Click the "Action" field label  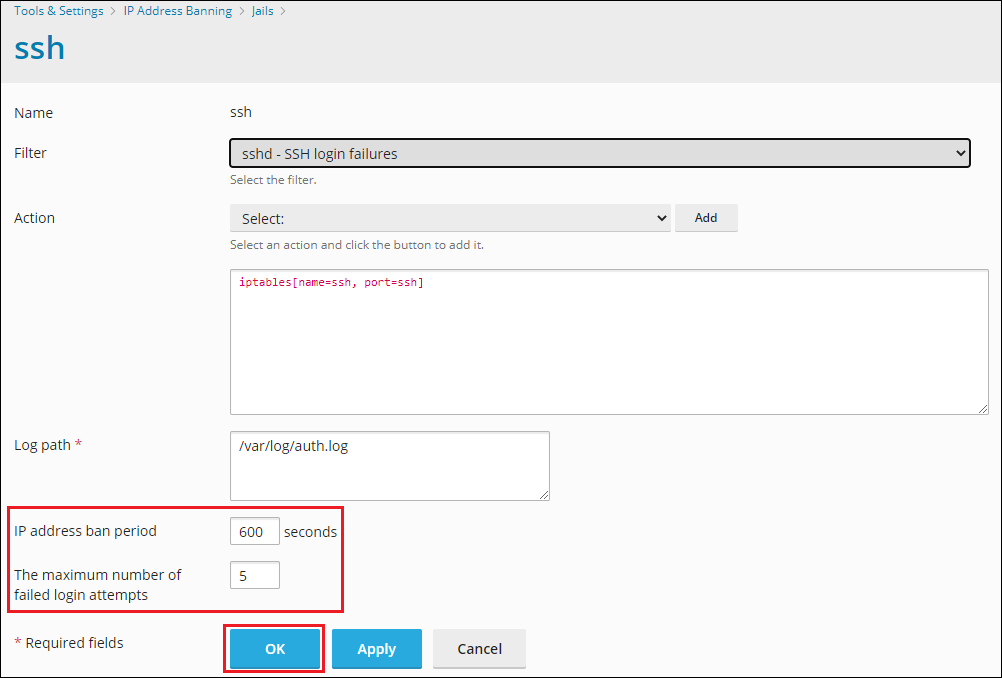[x=34, y=218]
